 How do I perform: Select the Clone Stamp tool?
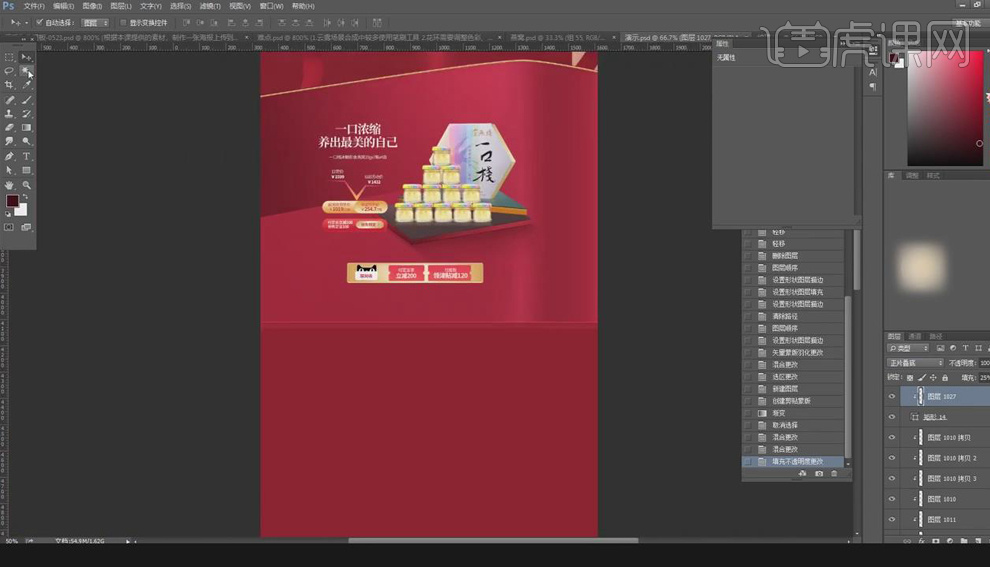(9, 114)
